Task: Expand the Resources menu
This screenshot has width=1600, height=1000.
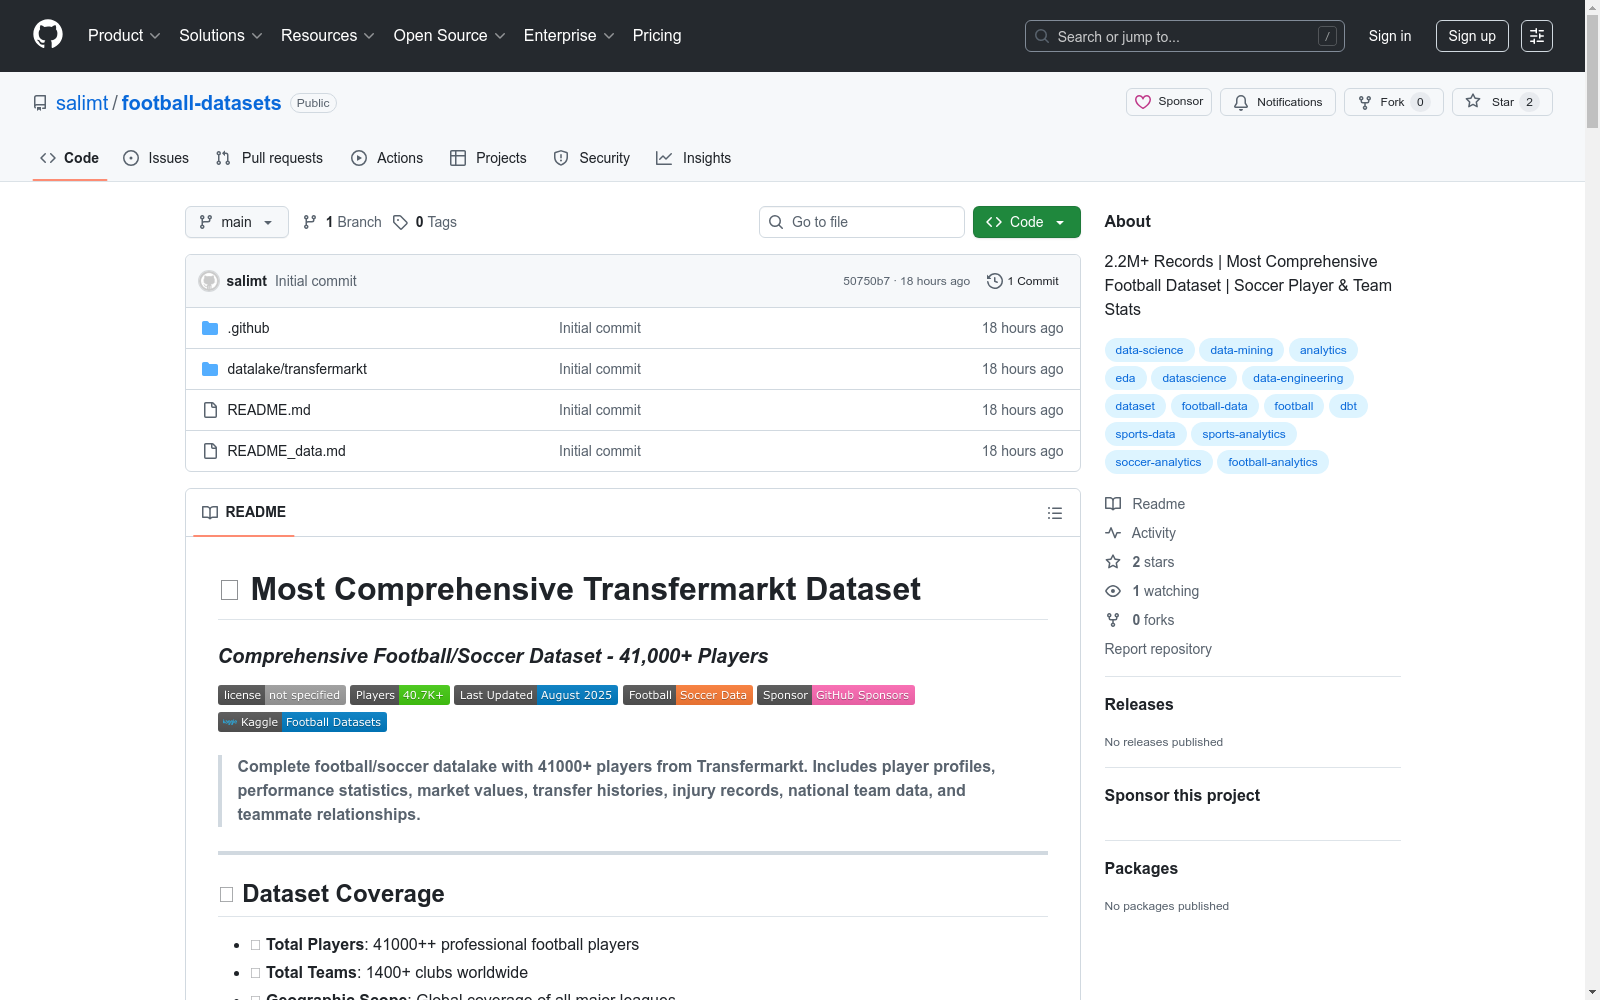Action: pyautogui.click(x=328, y=36)
